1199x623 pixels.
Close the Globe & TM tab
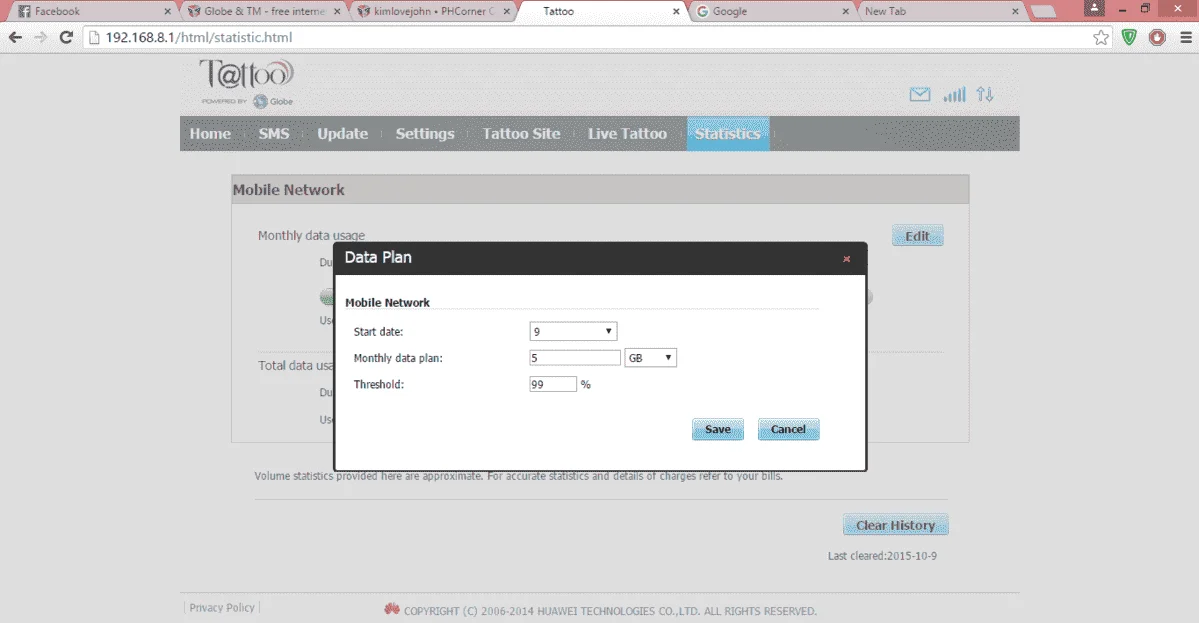[x=337, y=11]
